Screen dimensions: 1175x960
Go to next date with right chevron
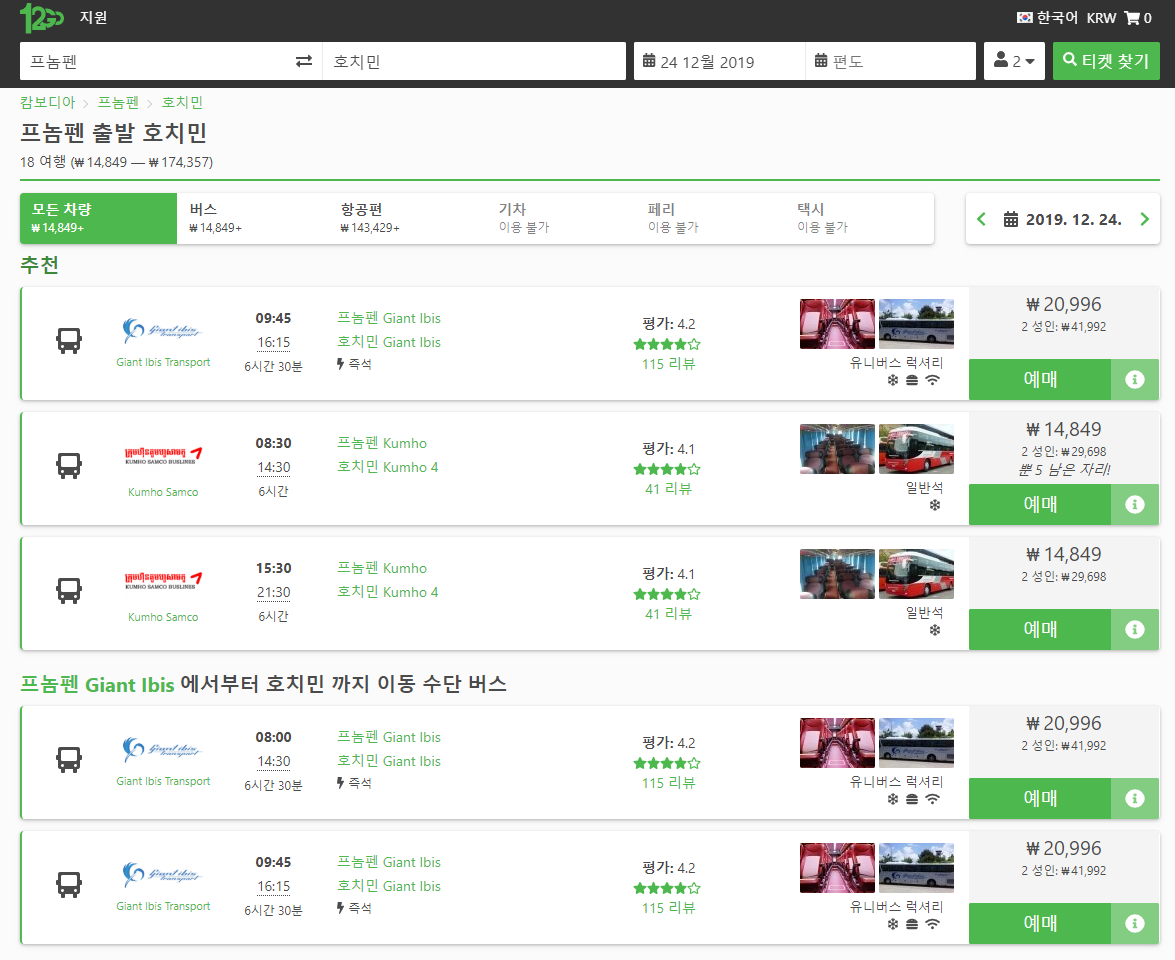coord(1144,219)
